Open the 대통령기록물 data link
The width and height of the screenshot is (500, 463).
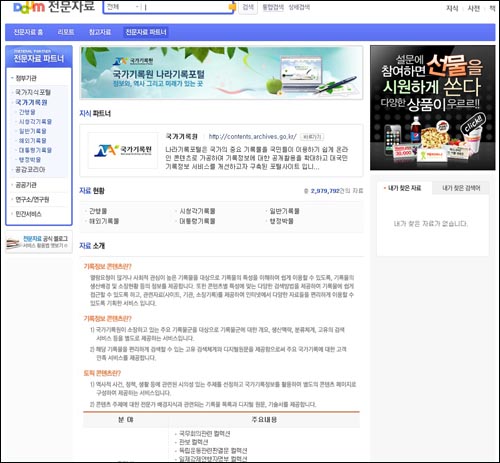coord(197,221)
